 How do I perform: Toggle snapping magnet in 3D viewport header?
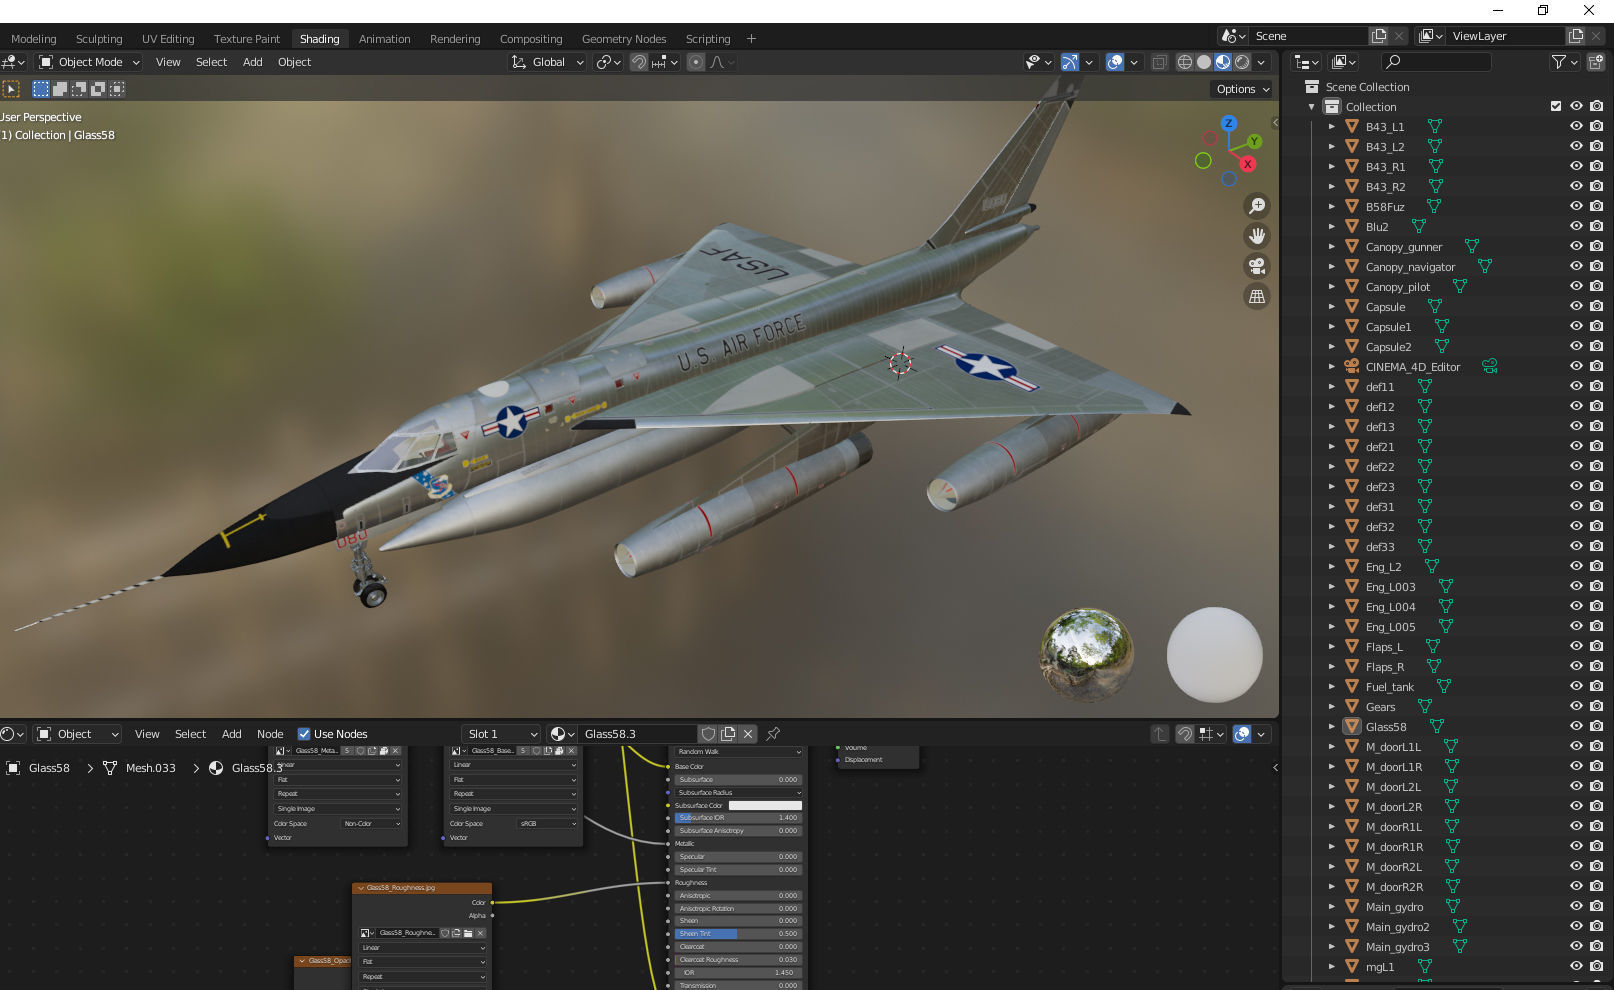click(639, 62)
